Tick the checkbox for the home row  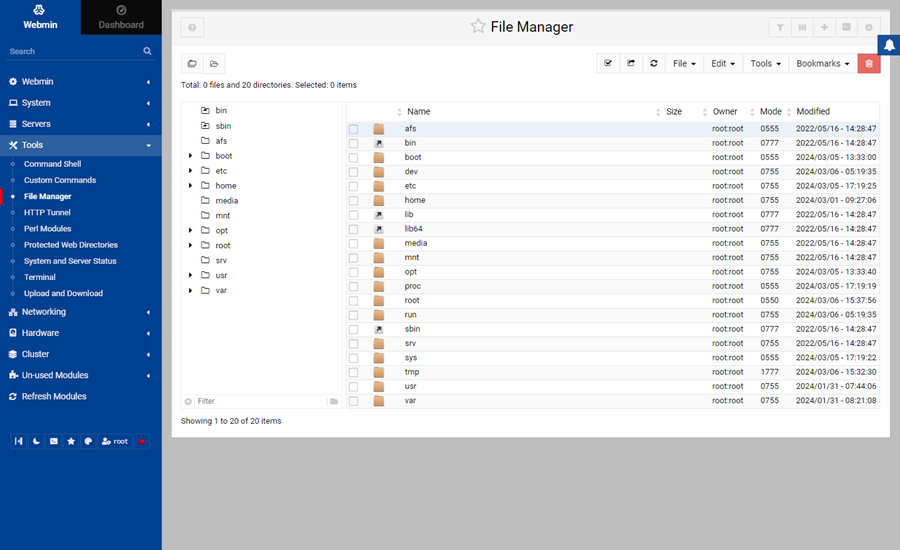point(353,200)
